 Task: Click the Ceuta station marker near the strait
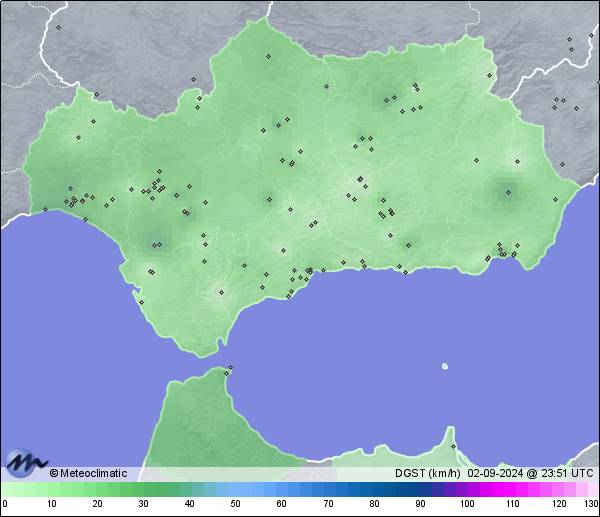pyautogui.click(x=229, y=368)
